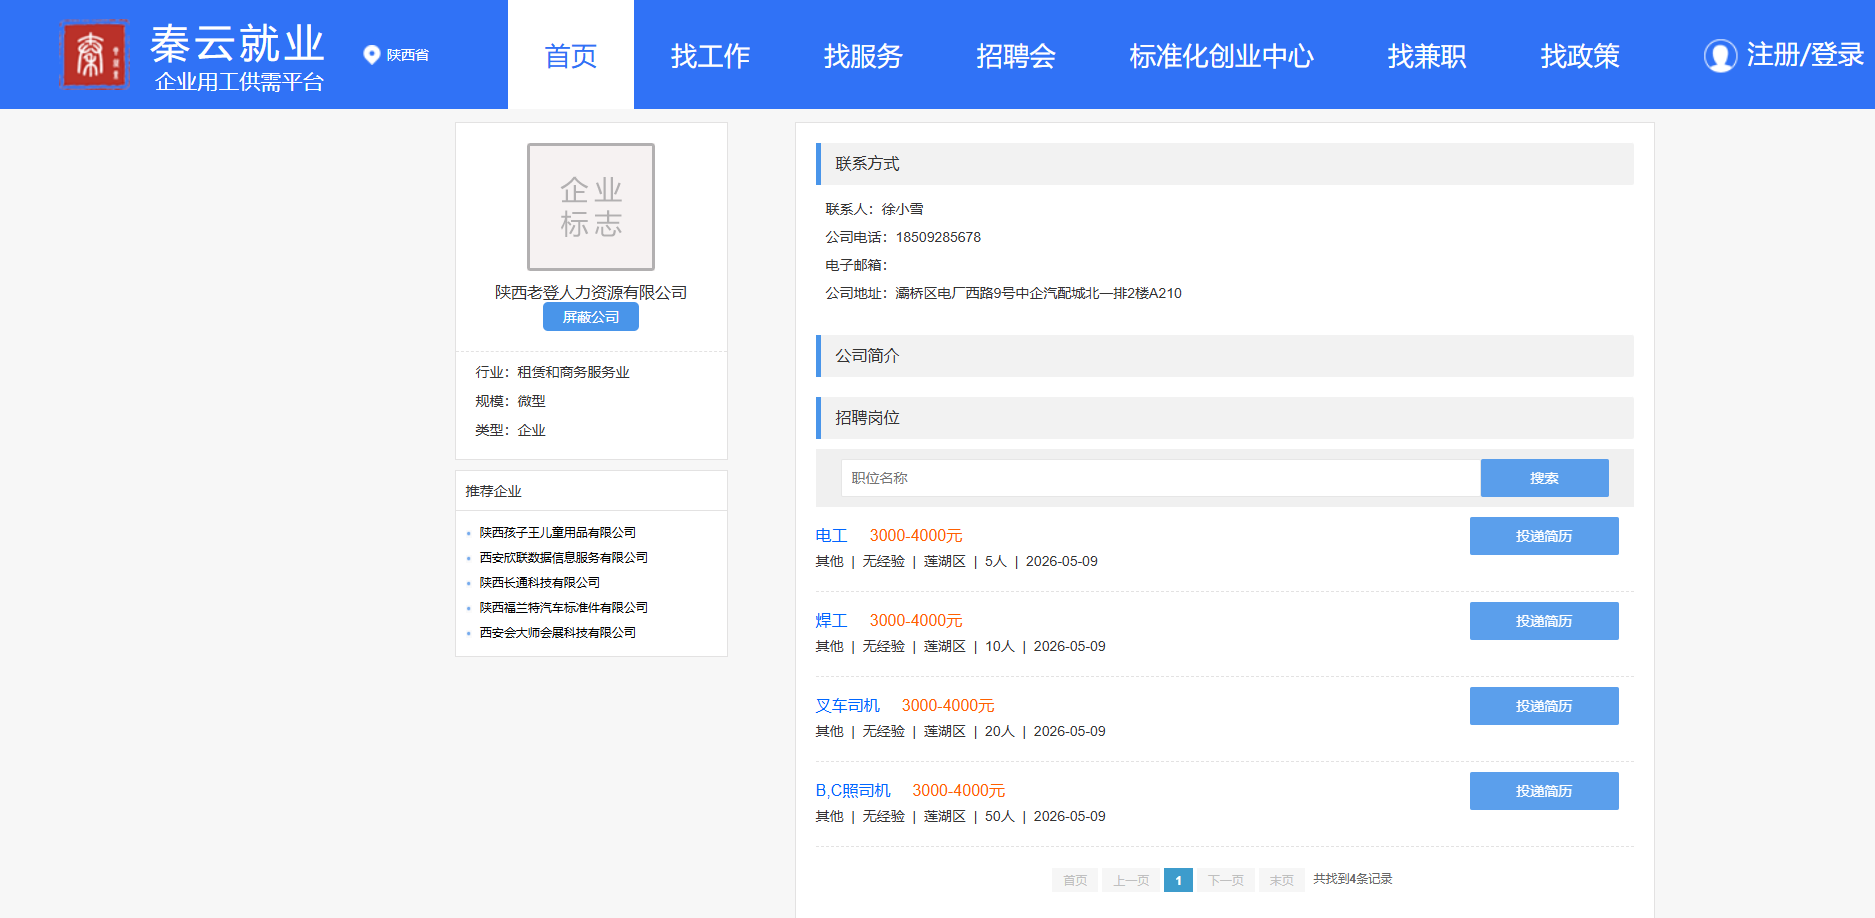Click the 公司简介 section header
1875x918 pixels.
point(1225,356)
